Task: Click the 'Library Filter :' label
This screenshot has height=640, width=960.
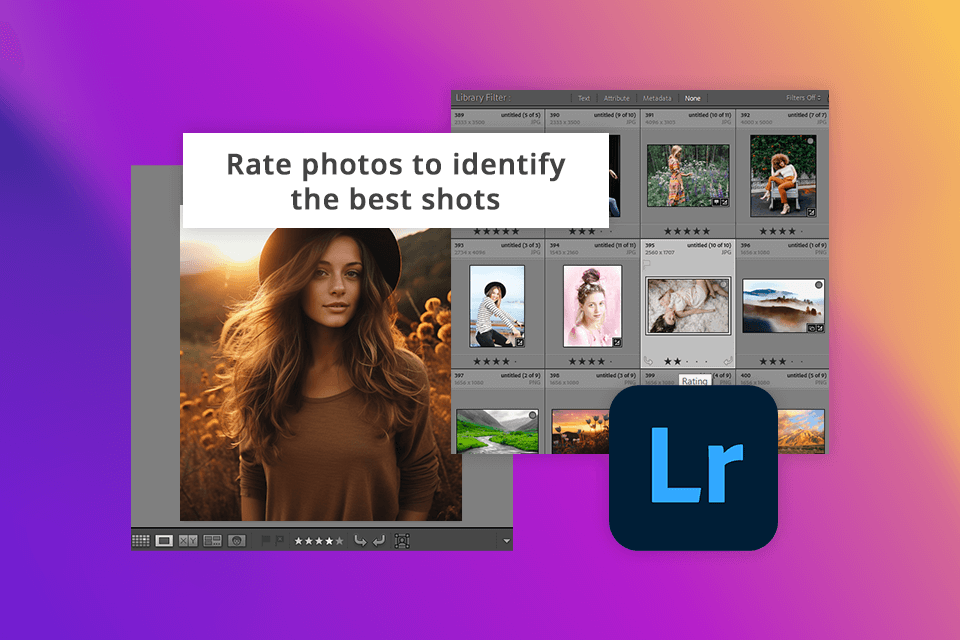Action: 482,97
